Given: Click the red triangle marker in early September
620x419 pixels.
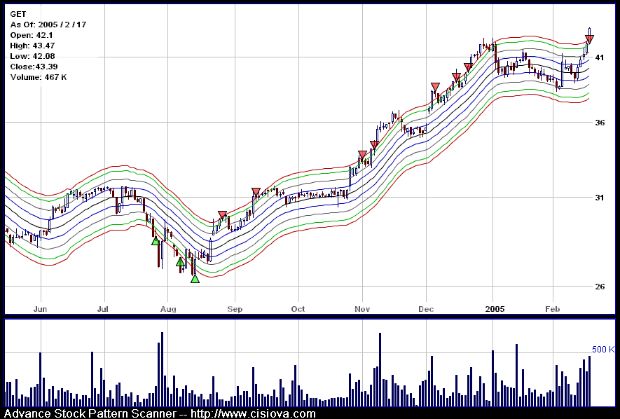Looking at the screenshot, I should 256,192.
